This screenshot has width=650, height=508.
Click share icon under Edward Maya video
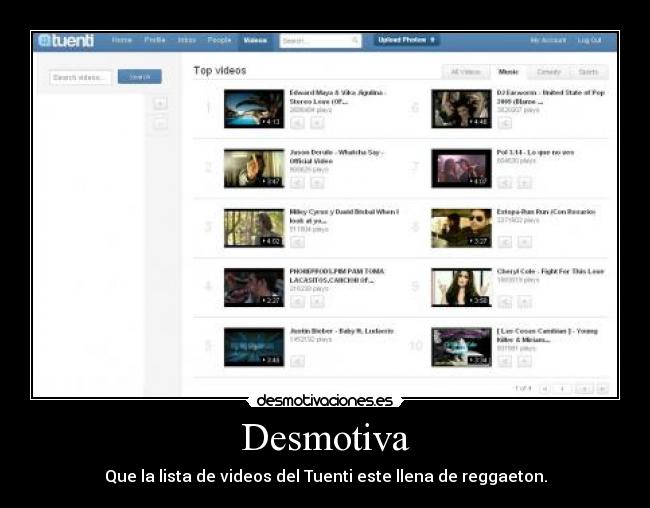pyautogui.click(x=297, y=123)
